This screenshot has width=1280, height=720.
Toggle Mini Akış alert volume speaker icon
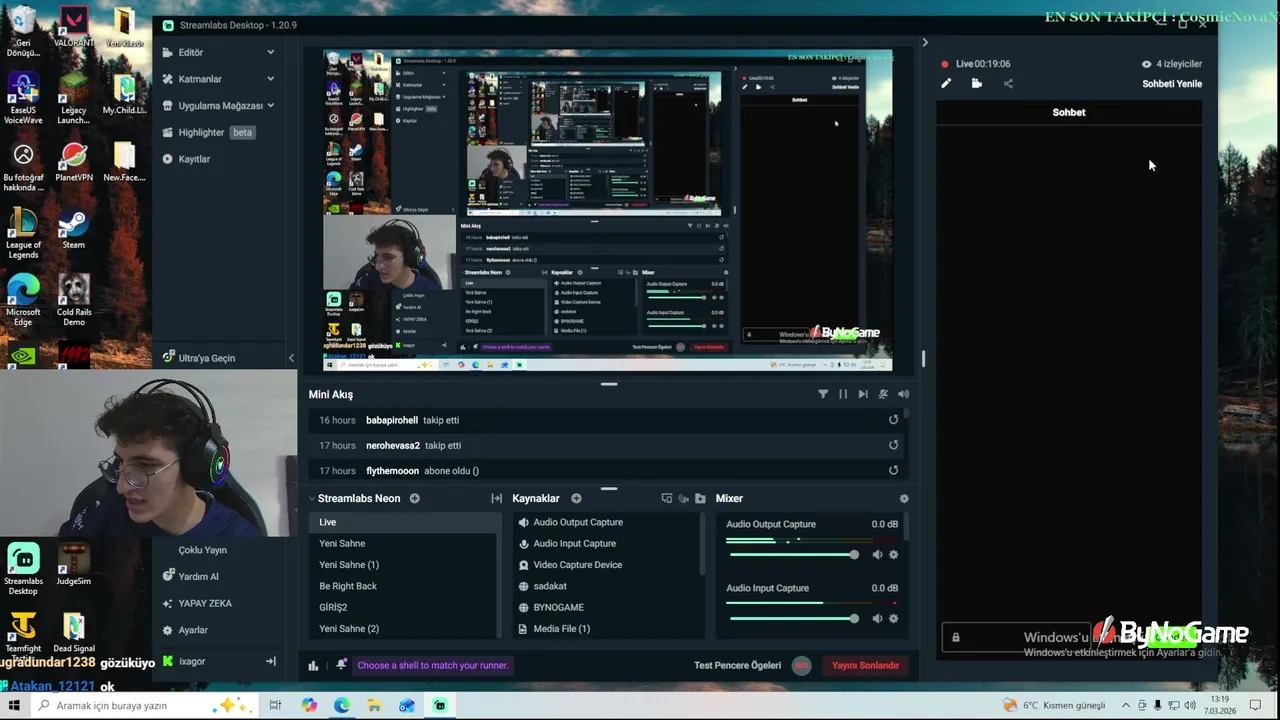pos(903,394)
